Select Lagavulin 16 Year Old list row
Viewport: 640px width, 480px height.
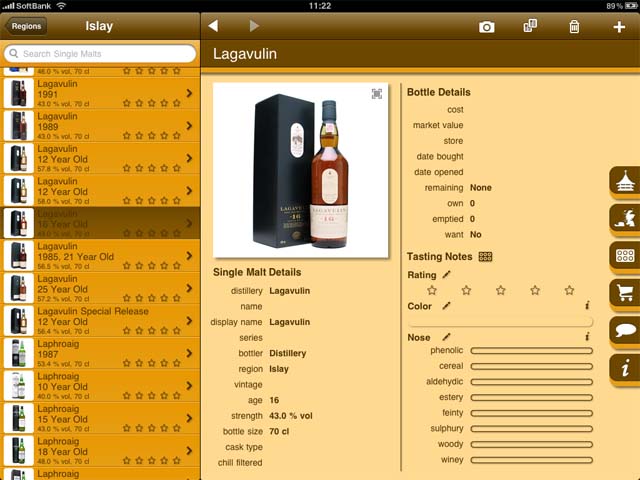pyautogui.click(x=100, y=223)
